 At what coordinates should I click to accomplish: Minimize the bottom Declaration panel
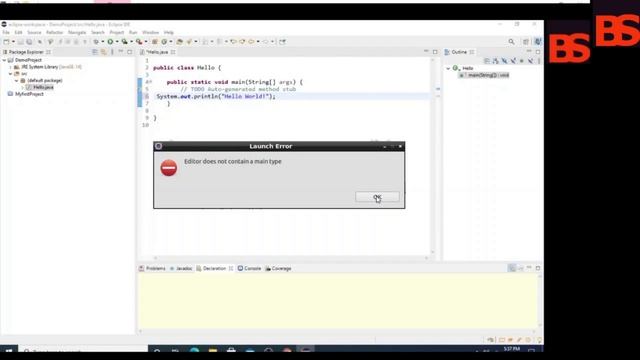tap(529, 268)
